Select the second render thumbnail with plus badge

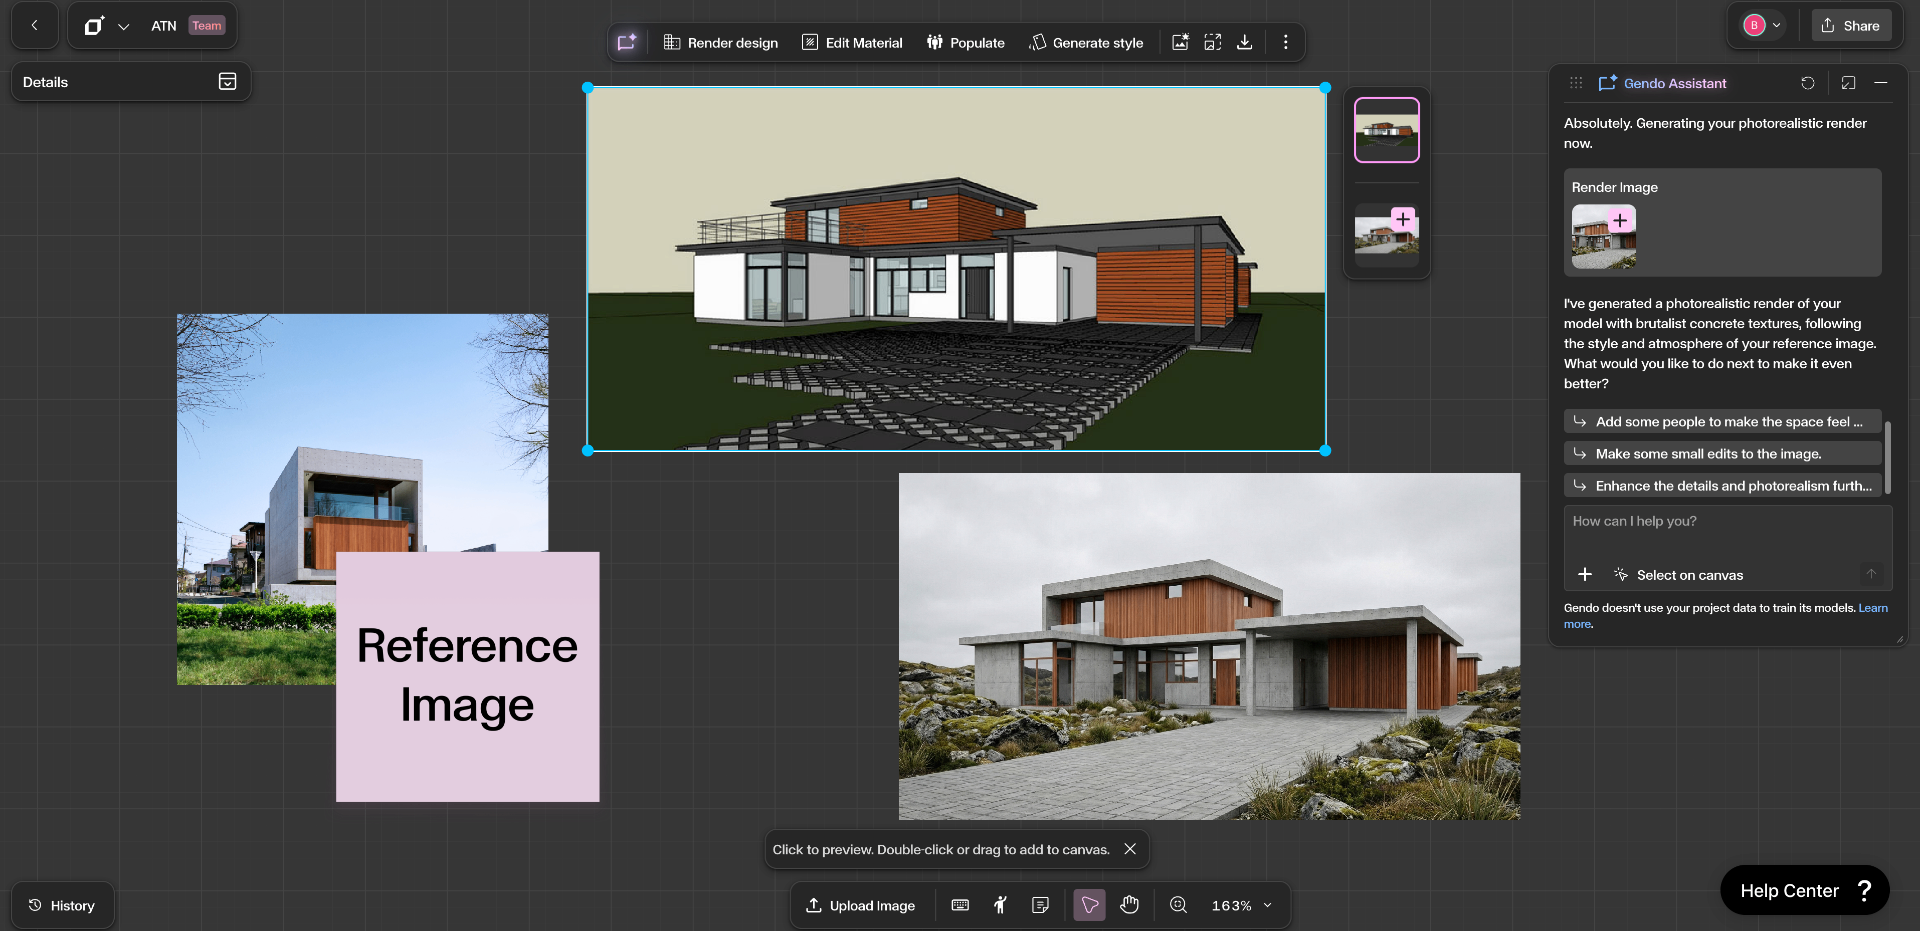(x=1386, y=235)
